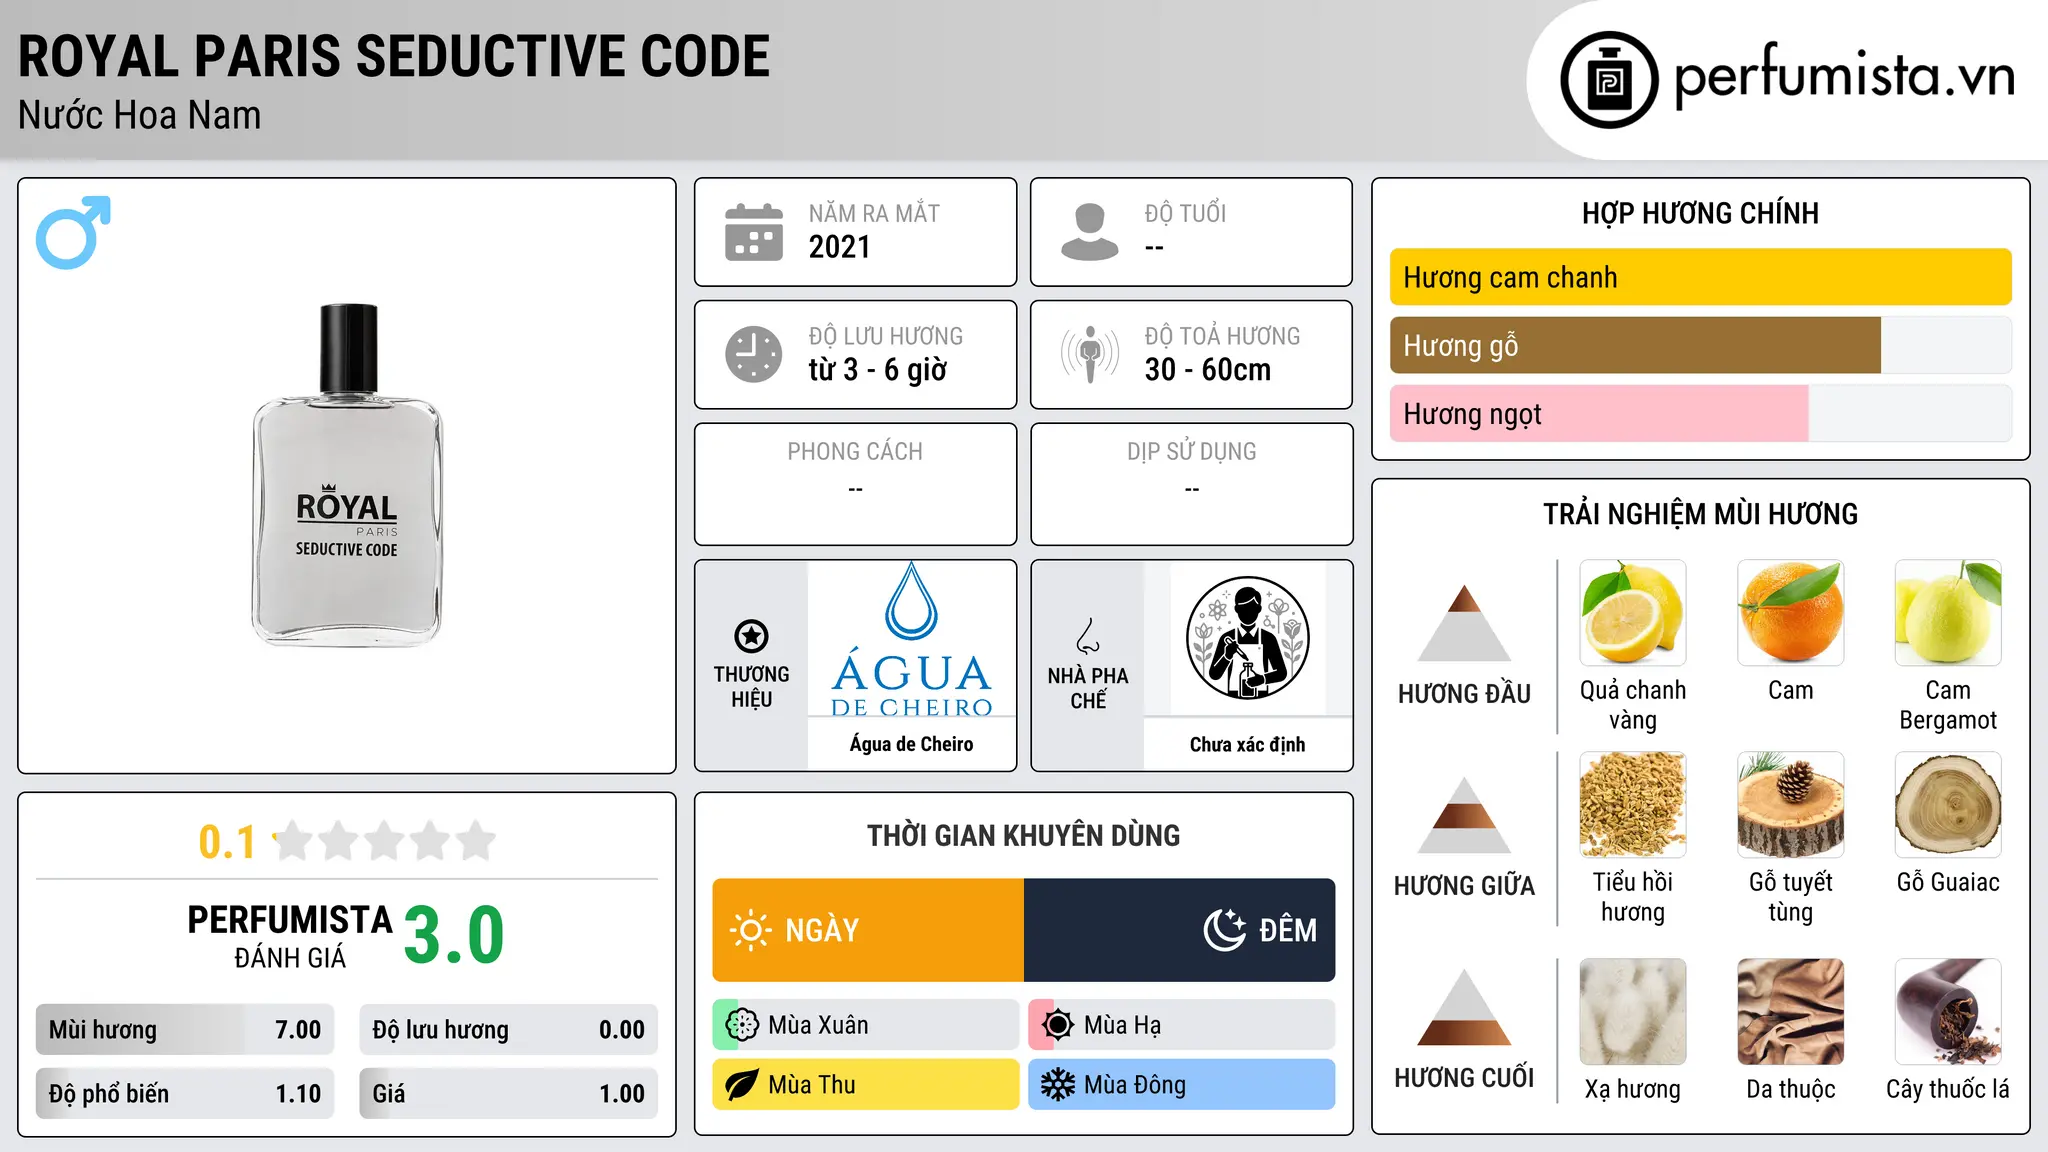The image size is (2048, 1152).
Task: Click the sillage value 30 - 60cm
Action: [1208, 370]
